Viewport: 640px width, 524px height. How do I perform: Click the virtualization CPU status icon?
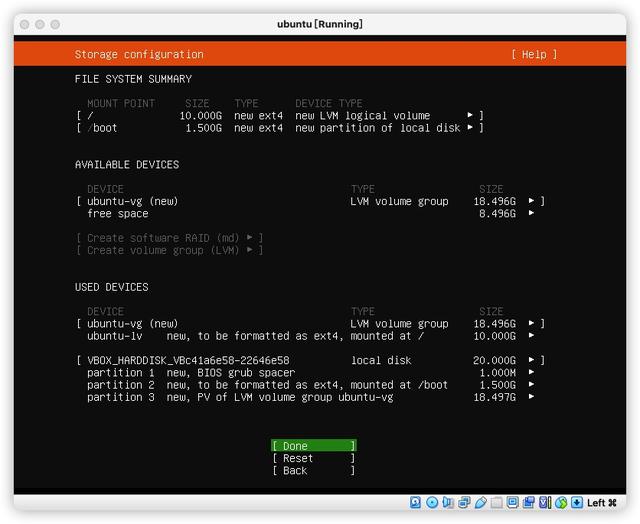545,502
